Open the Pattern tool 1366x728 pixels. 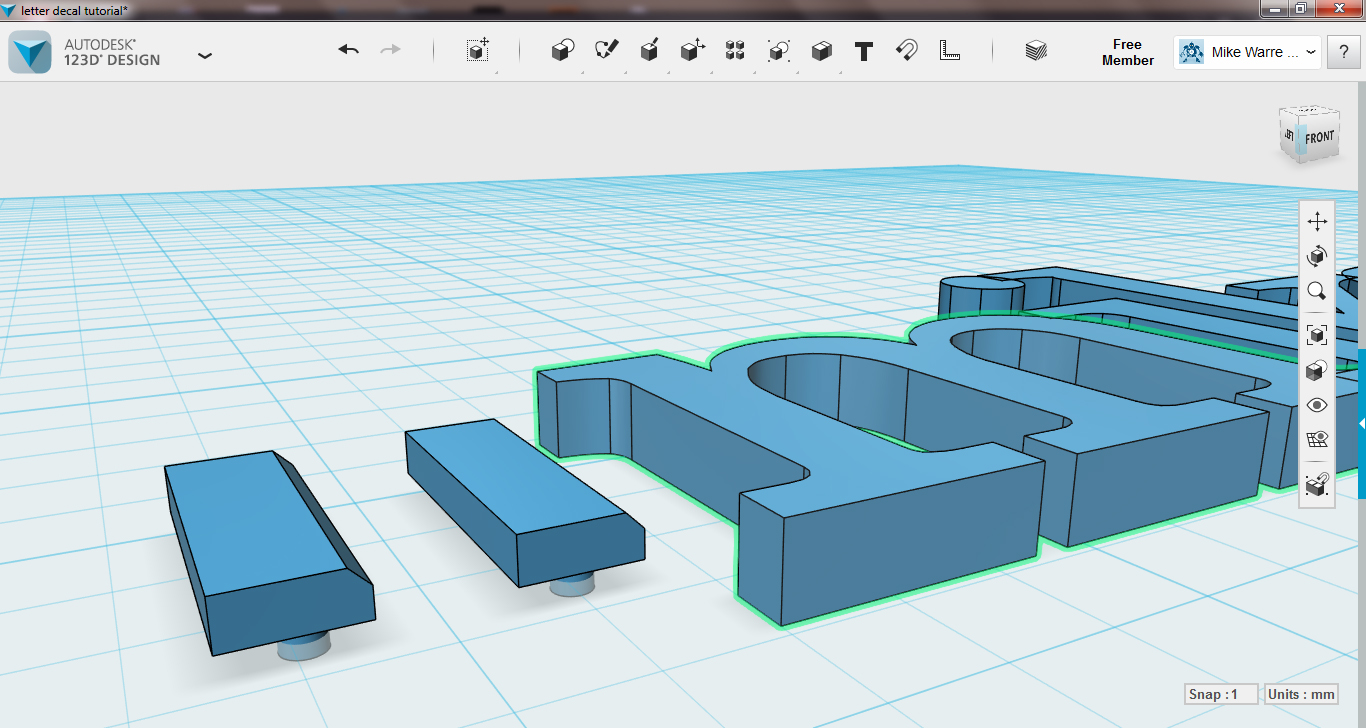[x=735, y=50]
